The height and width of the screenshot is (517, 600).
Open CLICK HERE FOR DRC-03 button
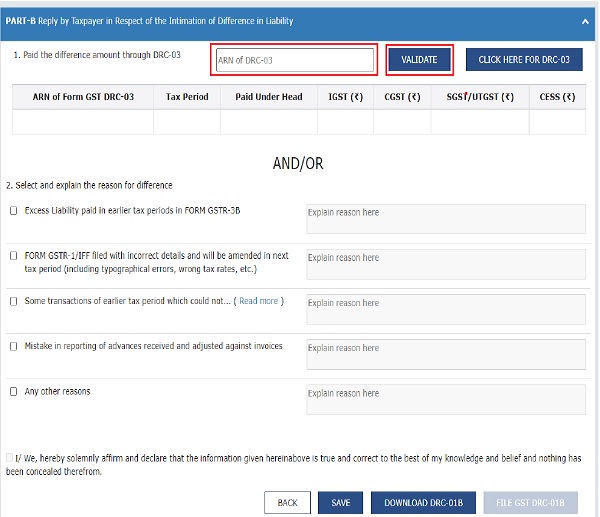524,60
